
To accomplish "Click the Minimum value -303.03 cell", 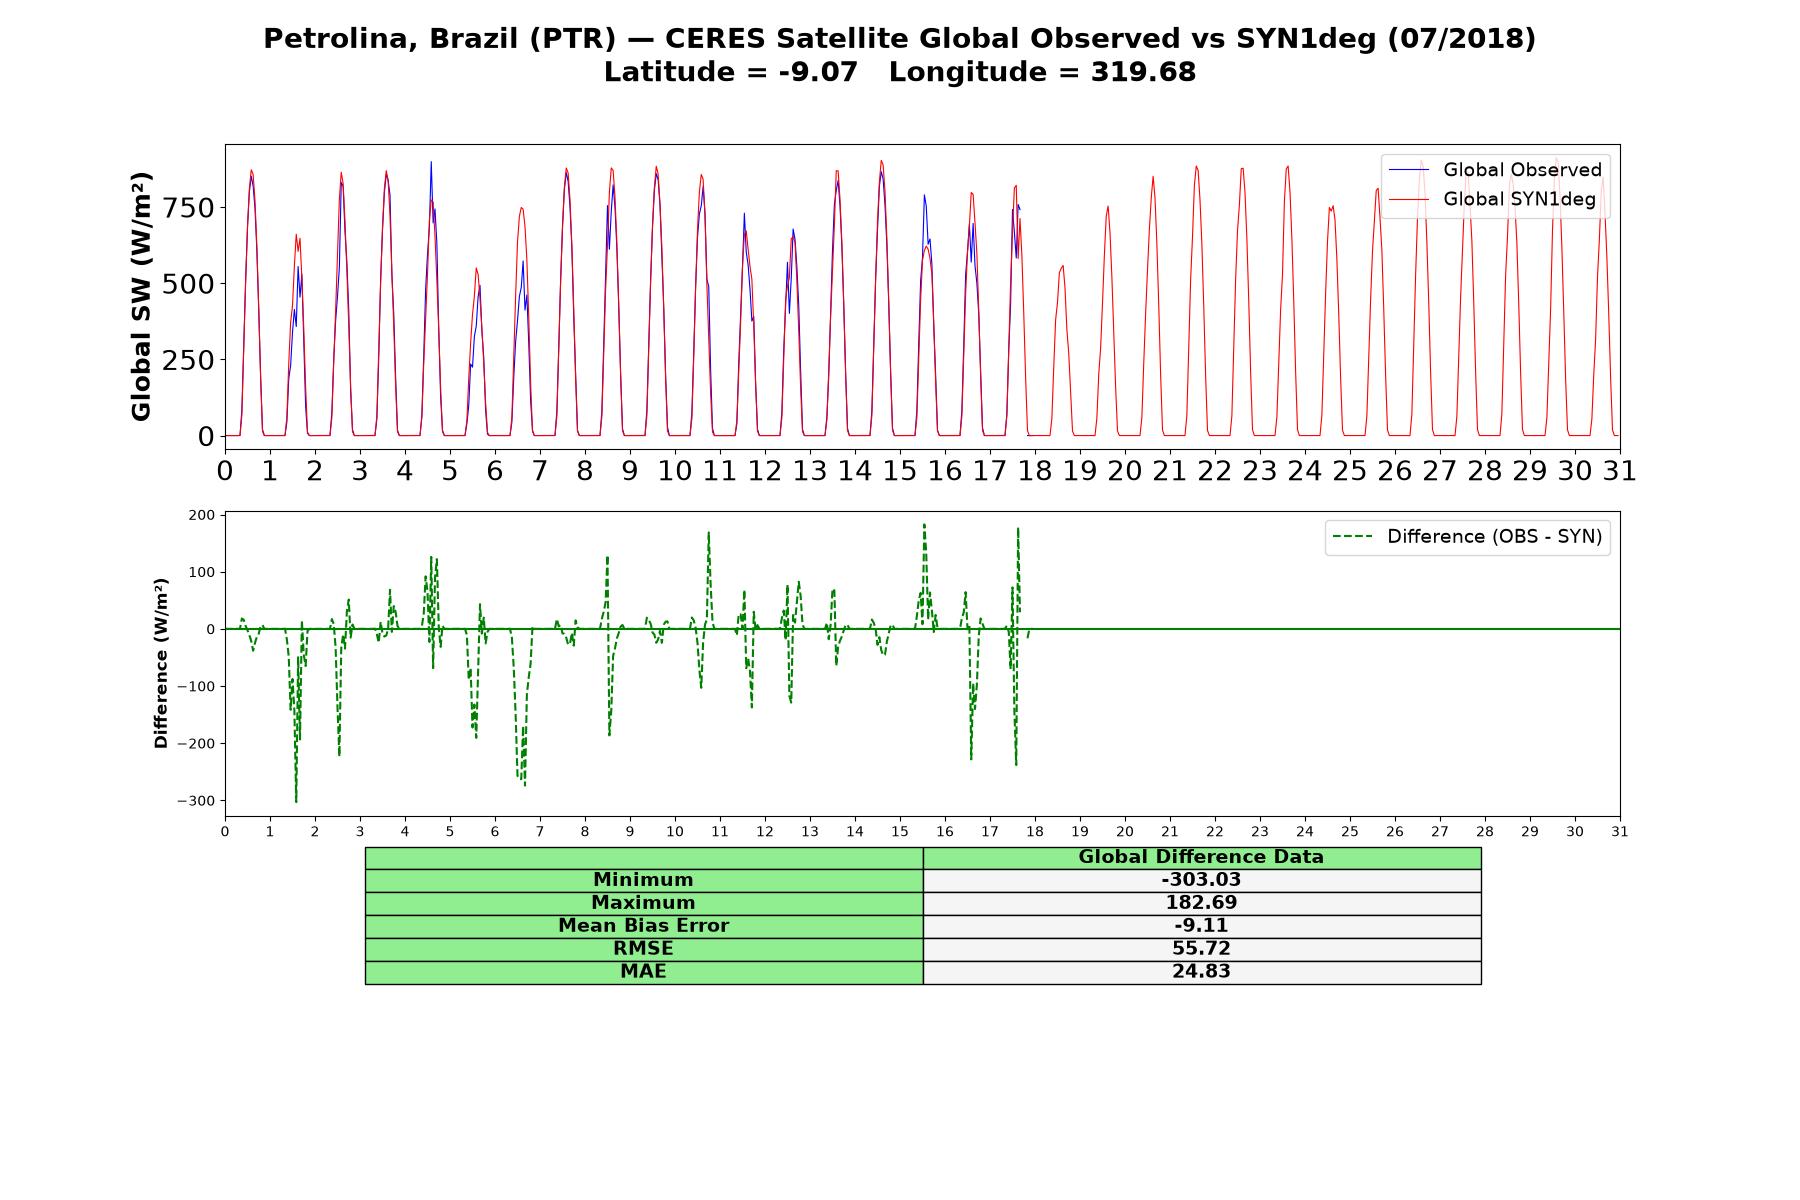I will 1202,880.
